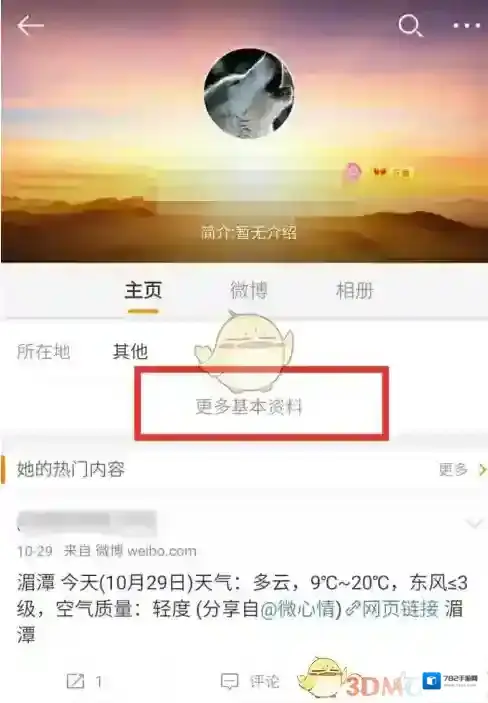Open the 网页链接 web link
This screenshot has width=488, height=703.
pyautogui.click(x=400, y=609)
